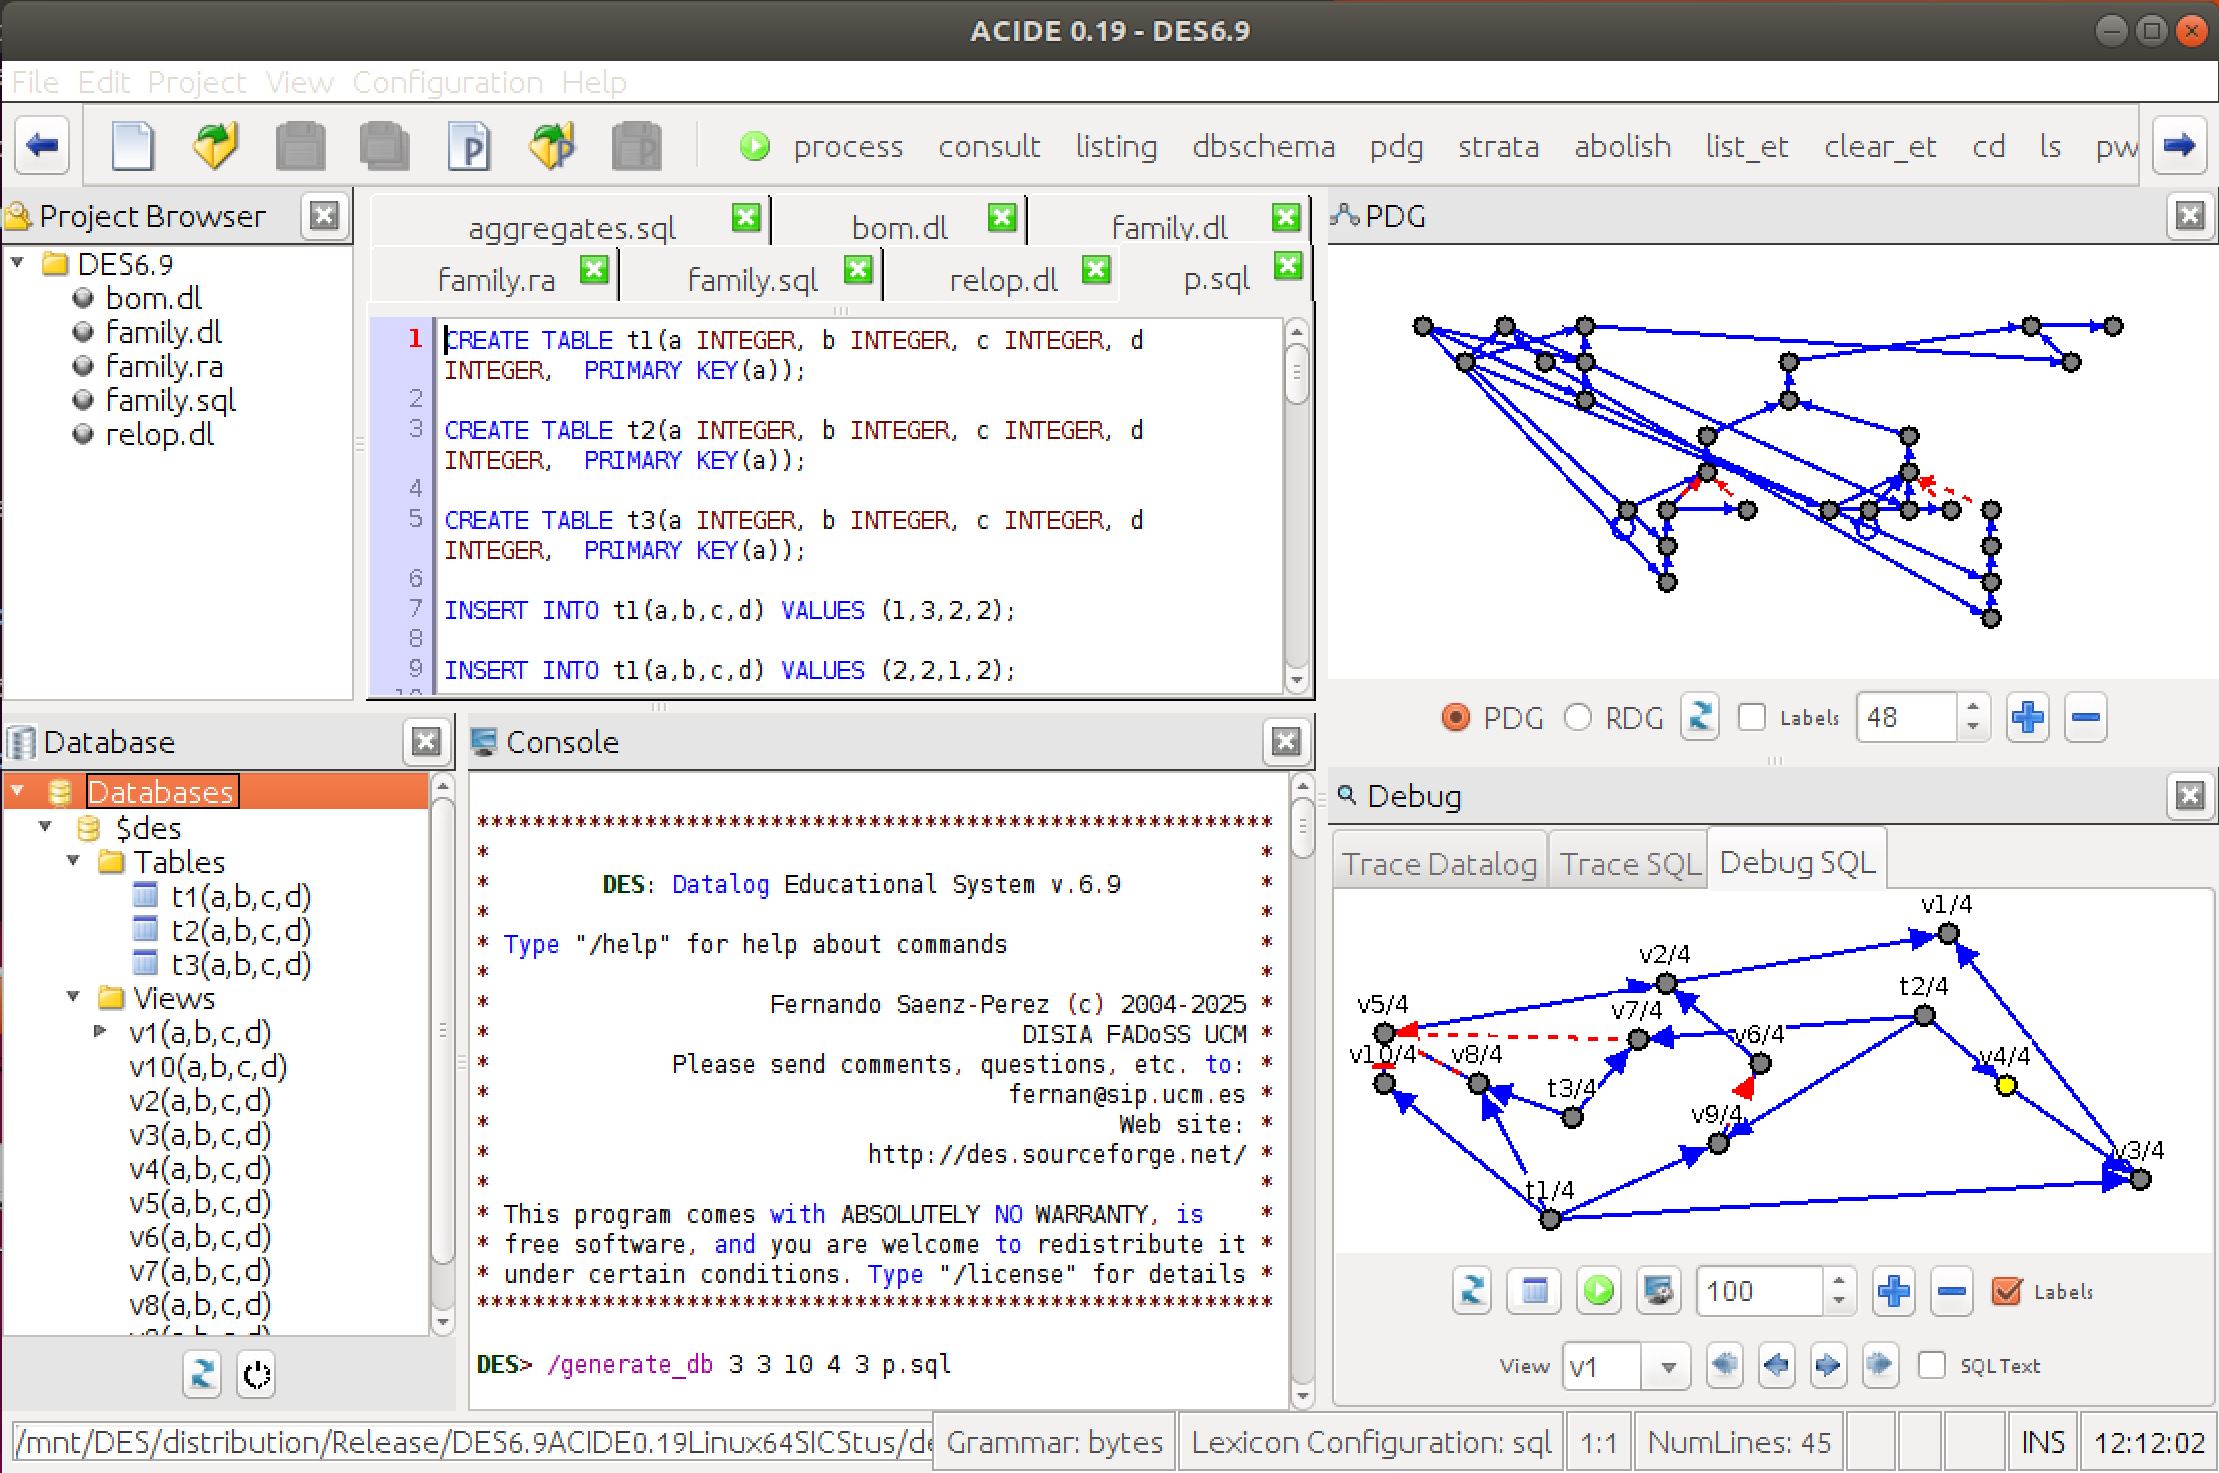Toggle the SQL Text checkbox
2219x1473 pixels.
pyautogui.click(x=1932, y=1365)
